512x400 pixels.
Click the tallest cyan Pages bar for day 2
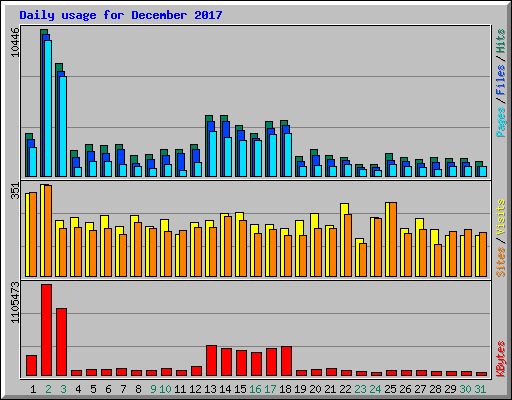tap(48, 108)
